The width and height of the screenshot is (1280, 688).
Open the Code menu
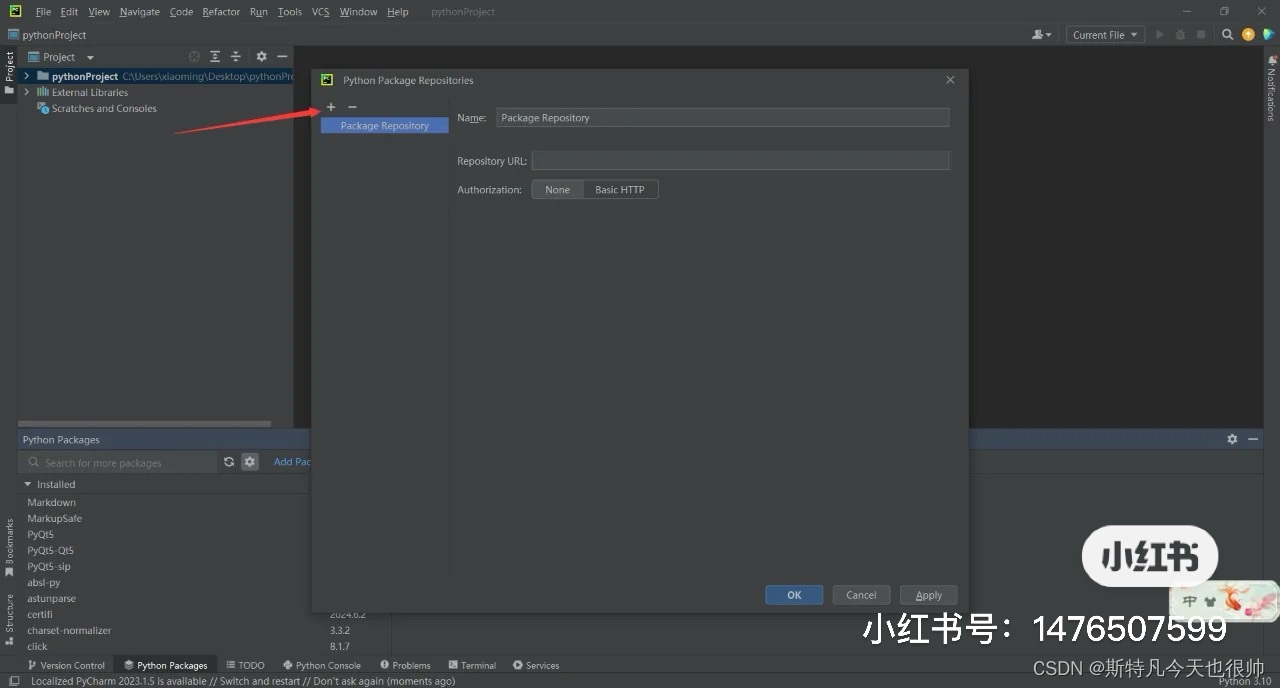tap(181, 12)
